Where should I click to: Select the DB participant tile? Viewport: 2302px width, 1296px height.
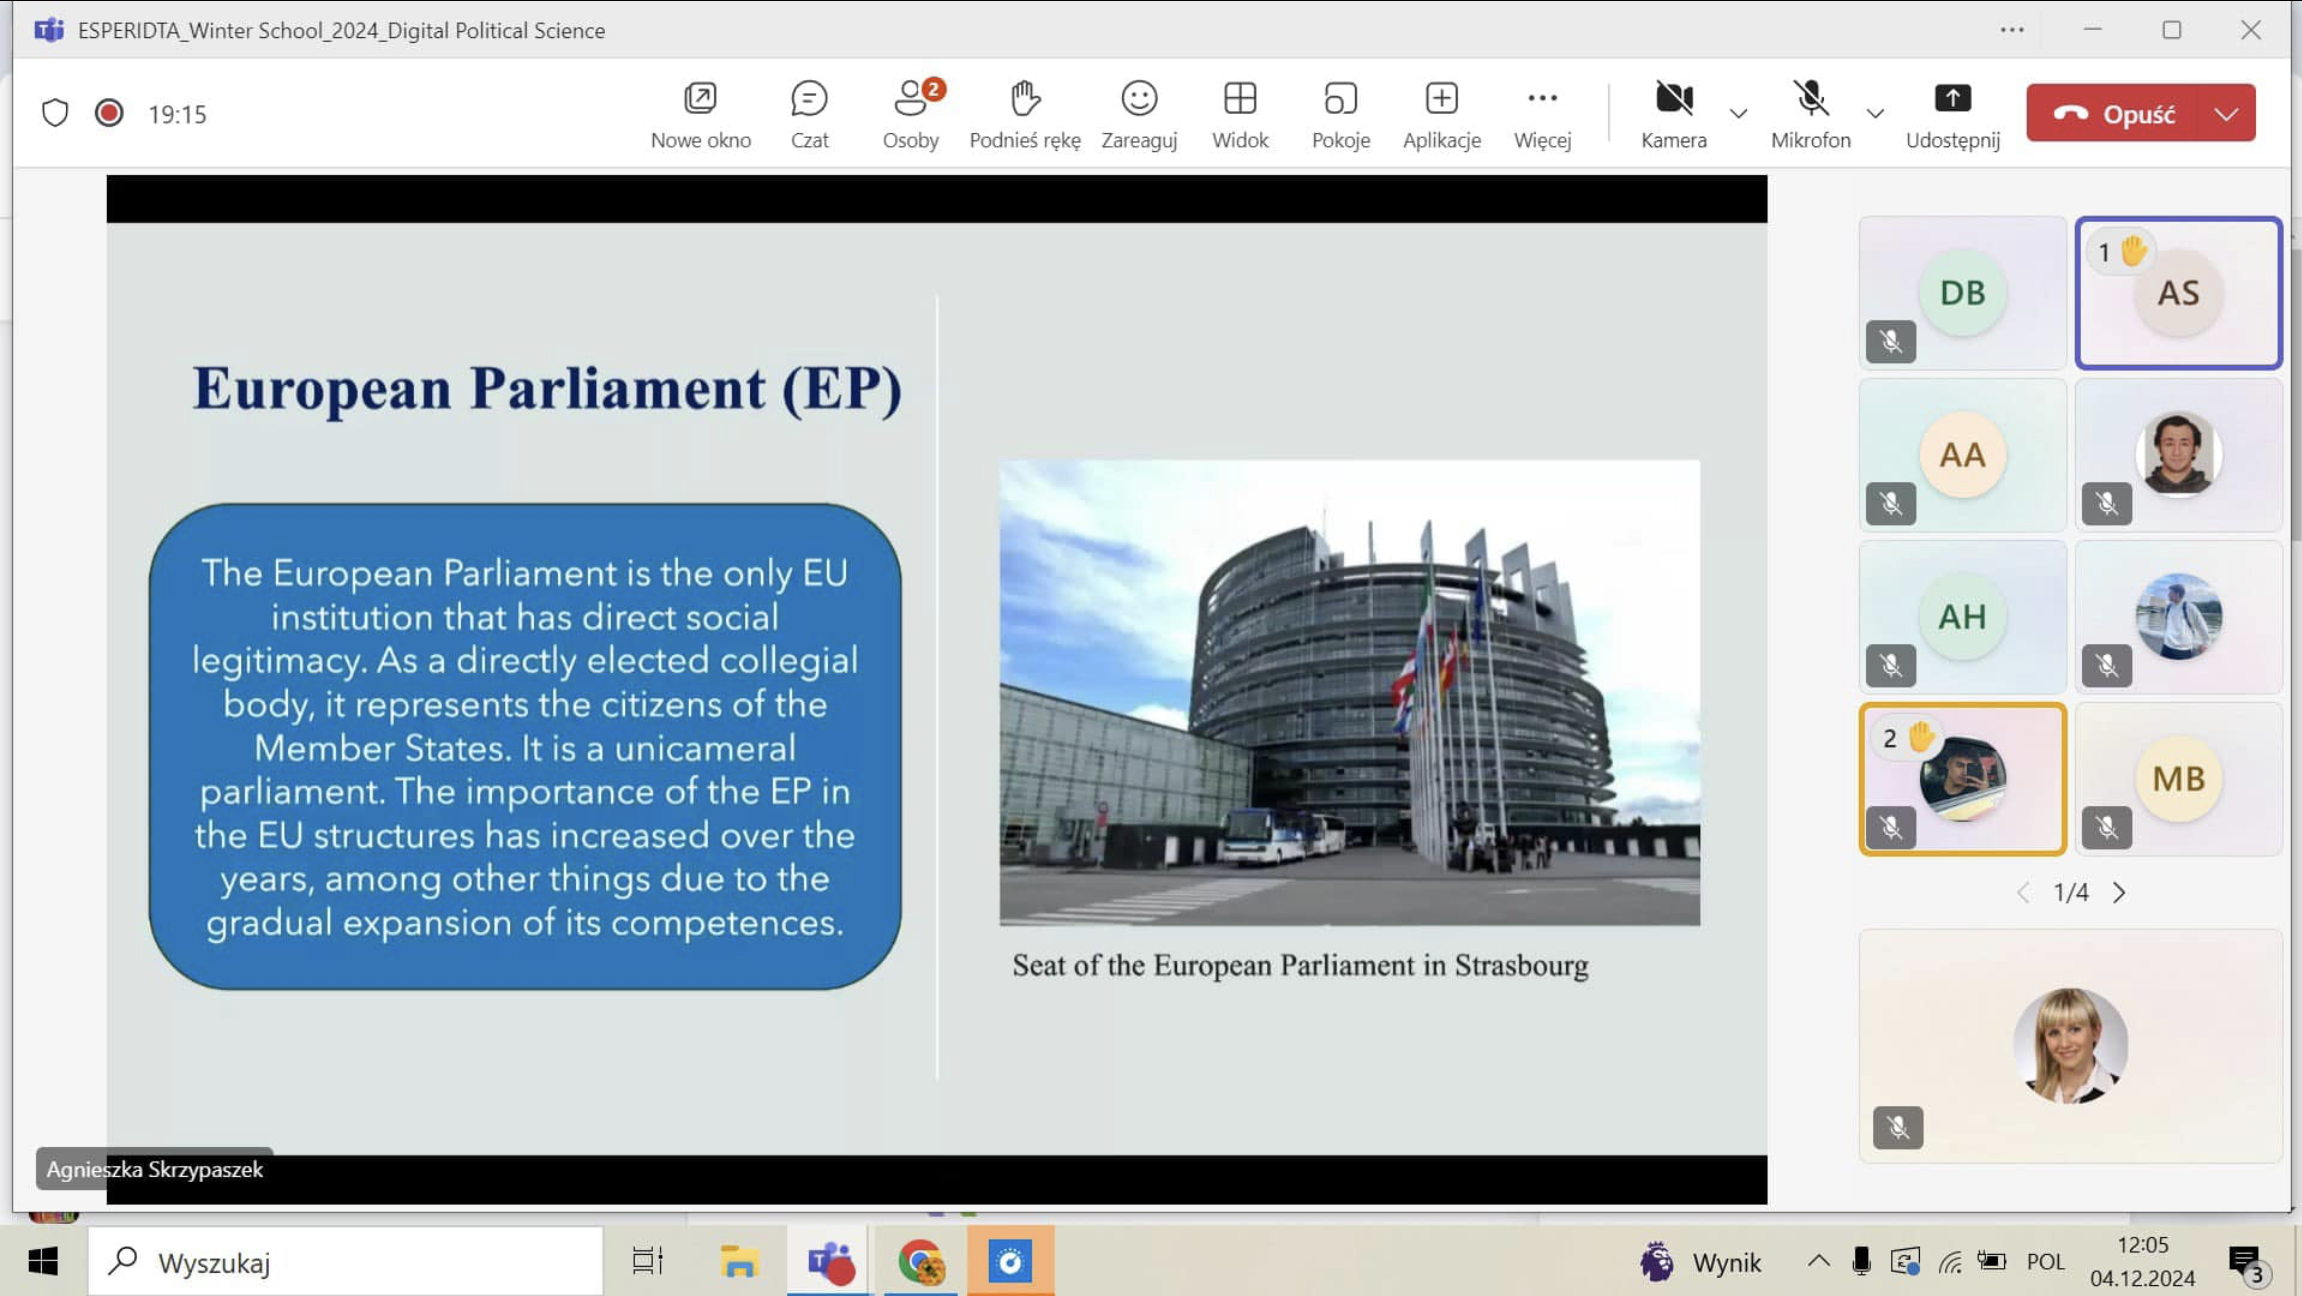point(1962,293)
